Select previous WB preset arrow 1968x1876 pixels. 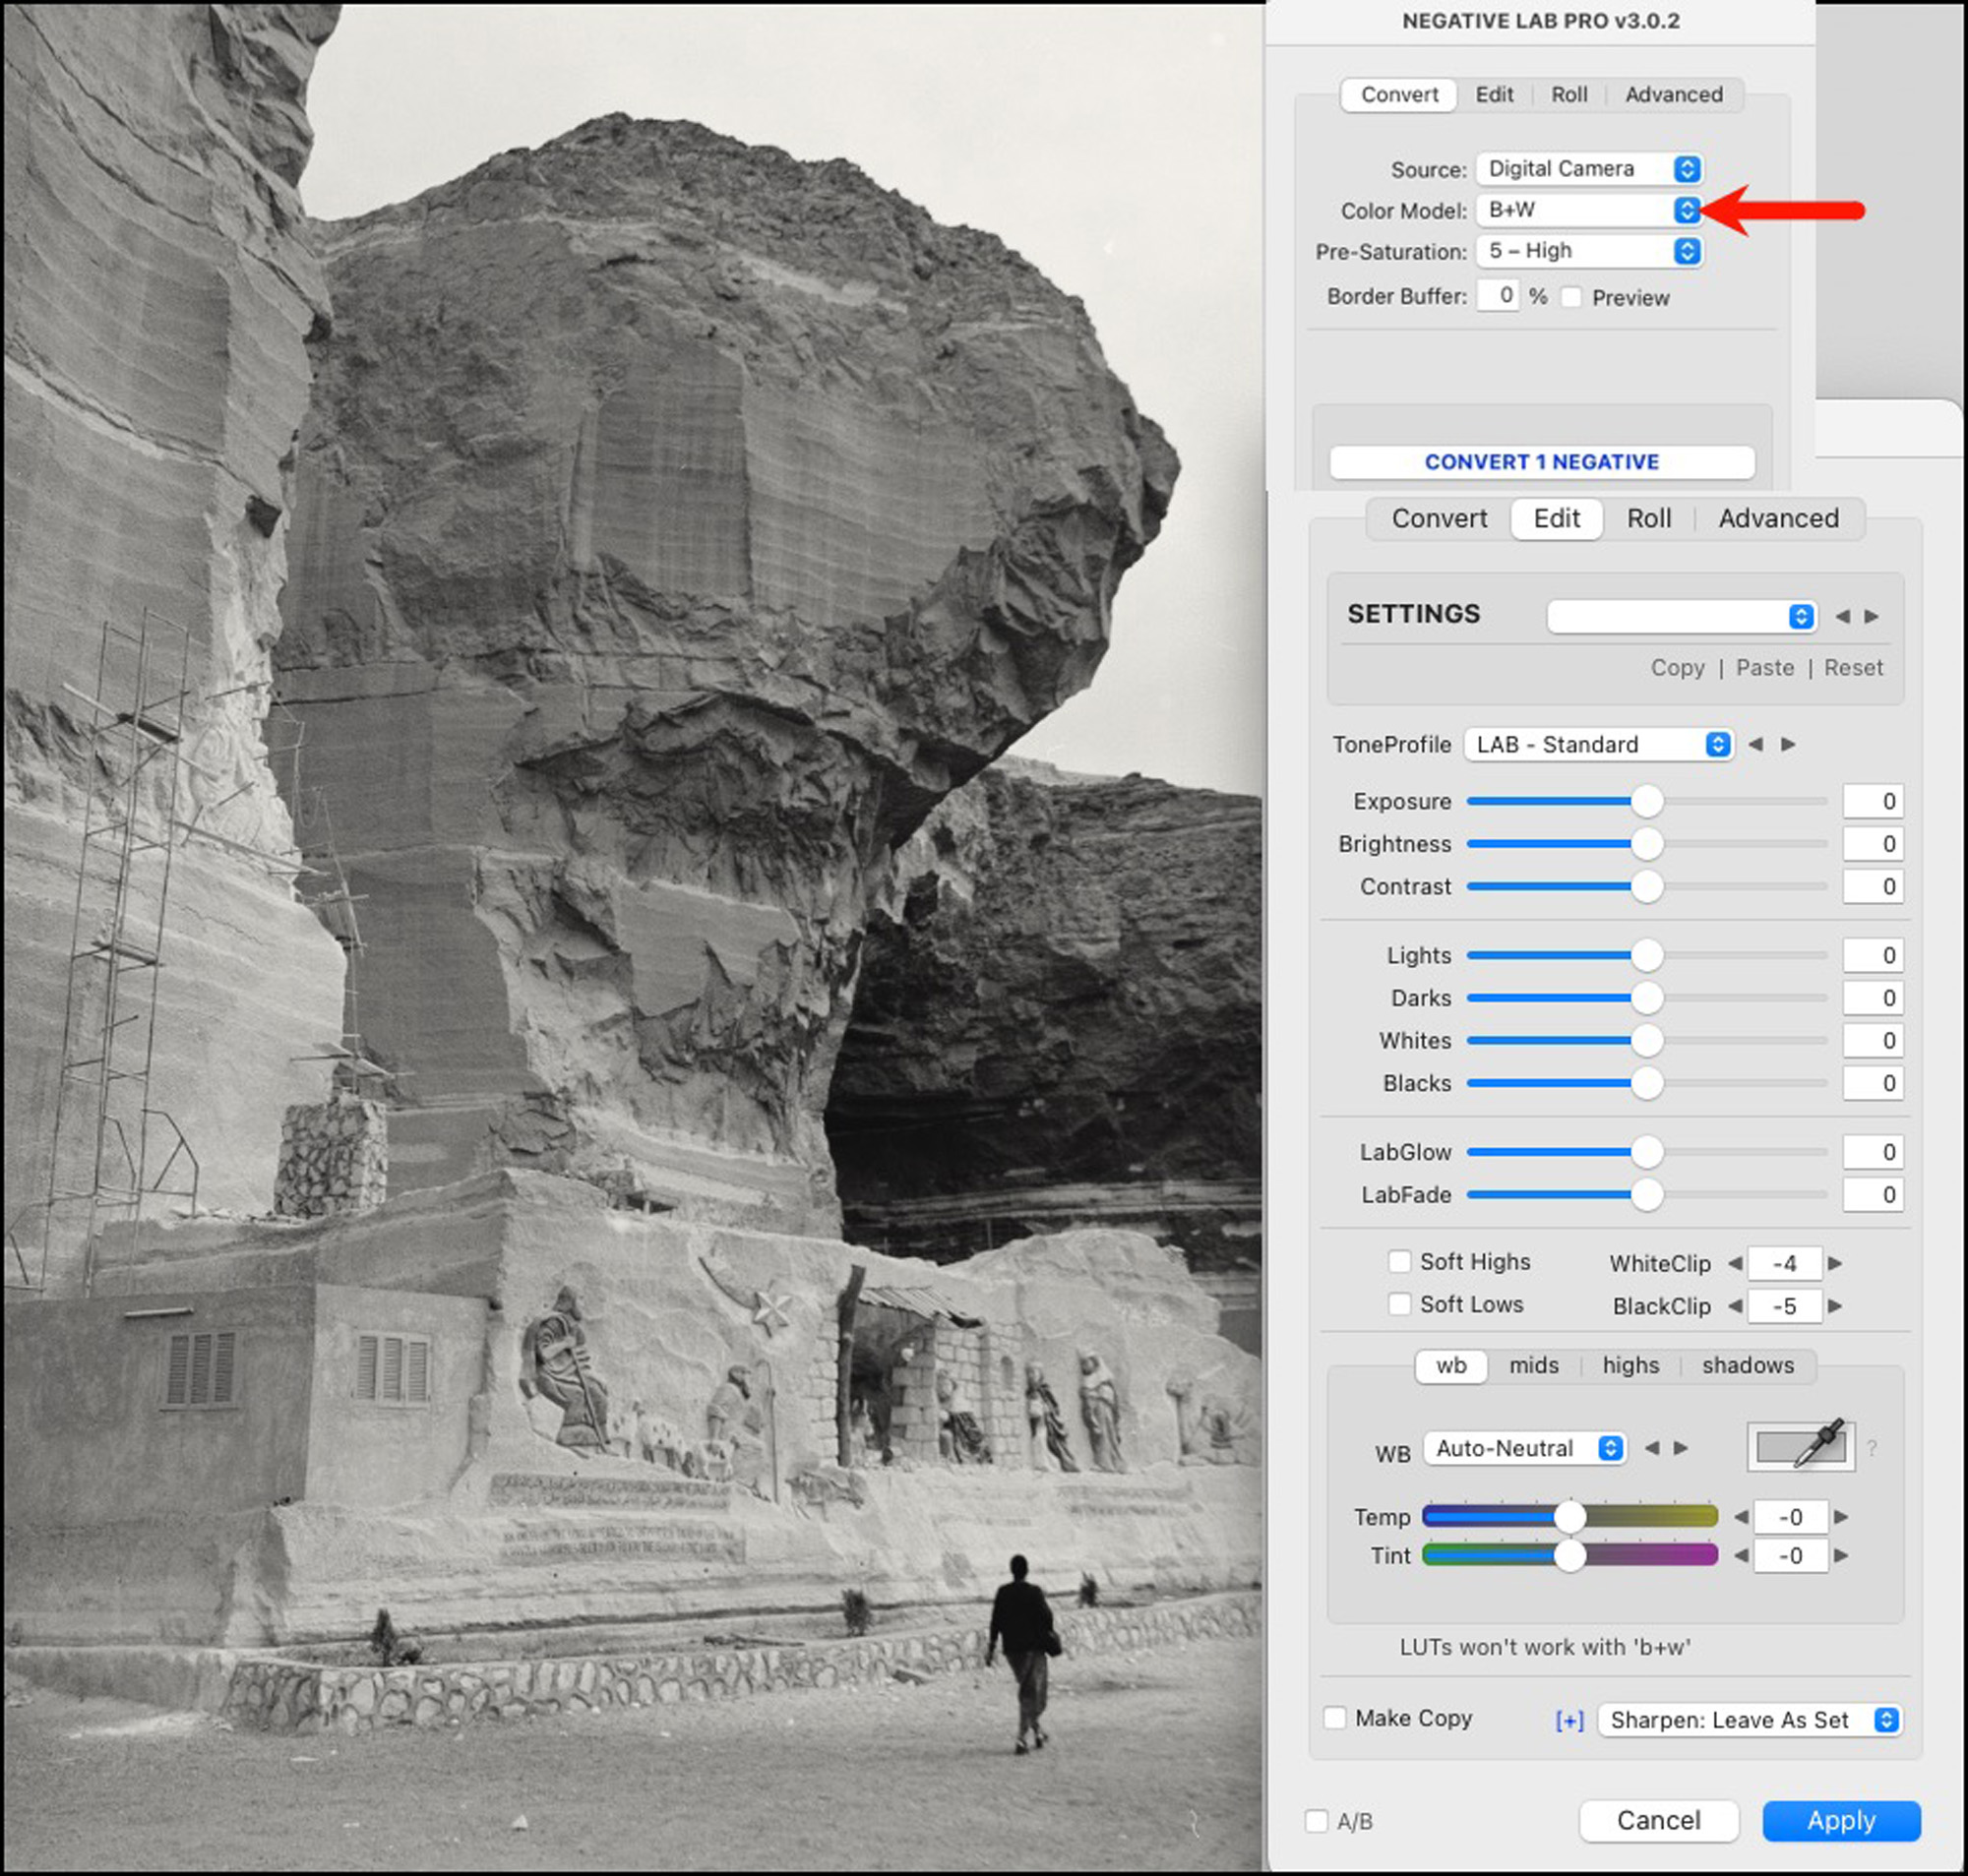pyautogui.click(x=1652, y=1448)
